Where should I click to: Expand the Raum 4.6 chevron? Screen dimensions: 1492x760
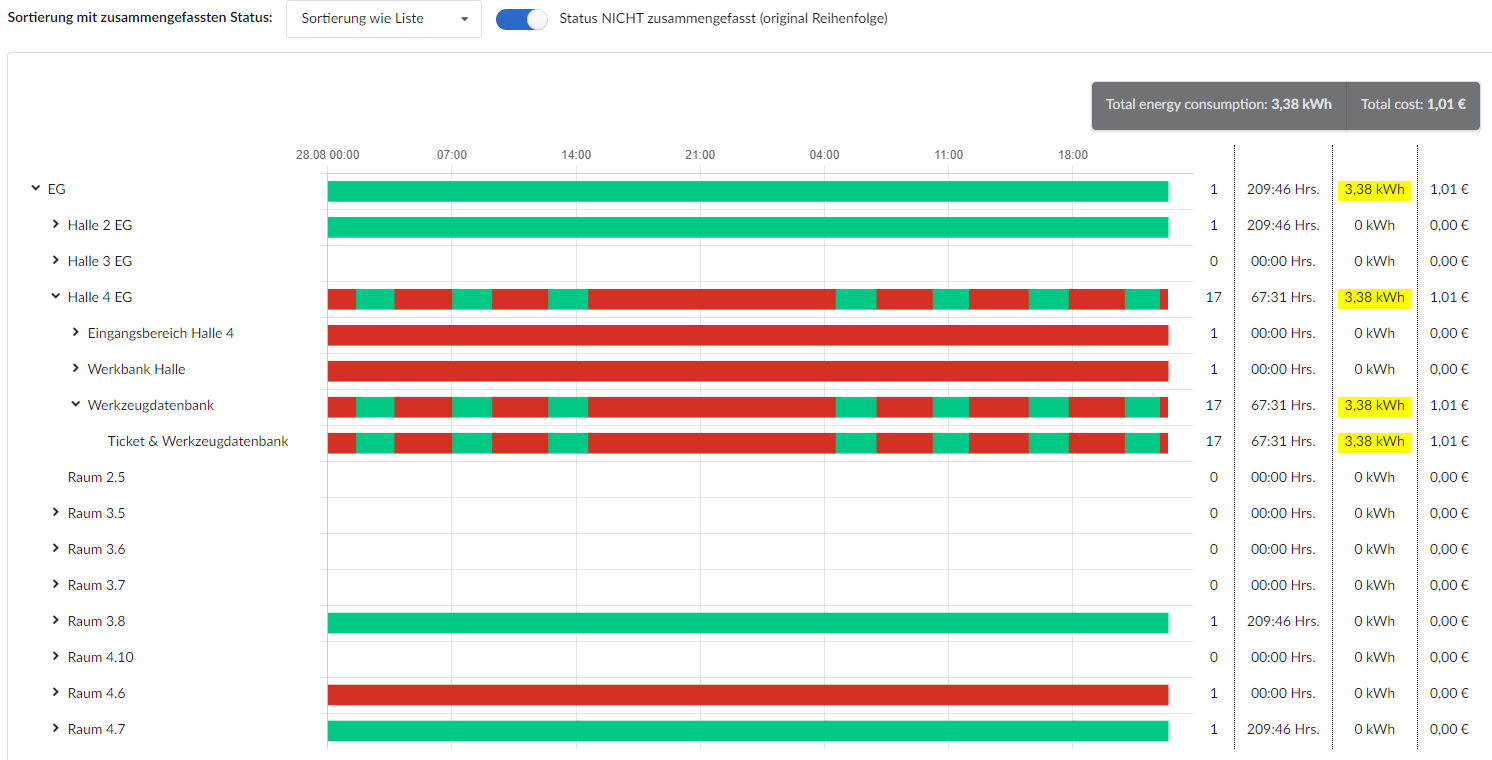point(56,693)
